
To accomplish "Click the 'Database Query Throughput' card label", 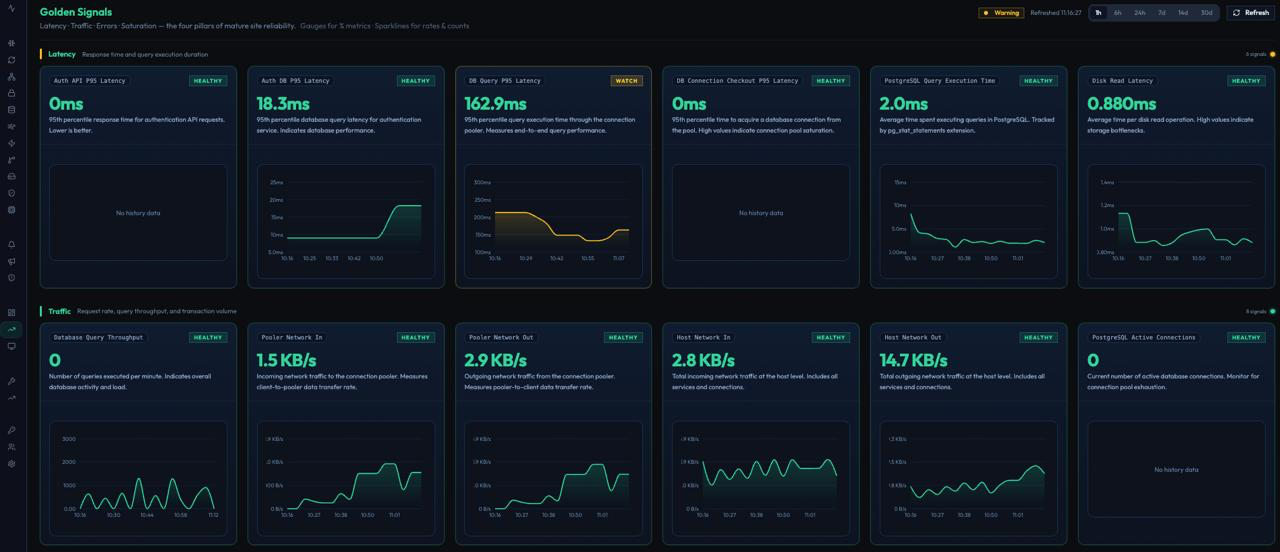I will [98, 337].
